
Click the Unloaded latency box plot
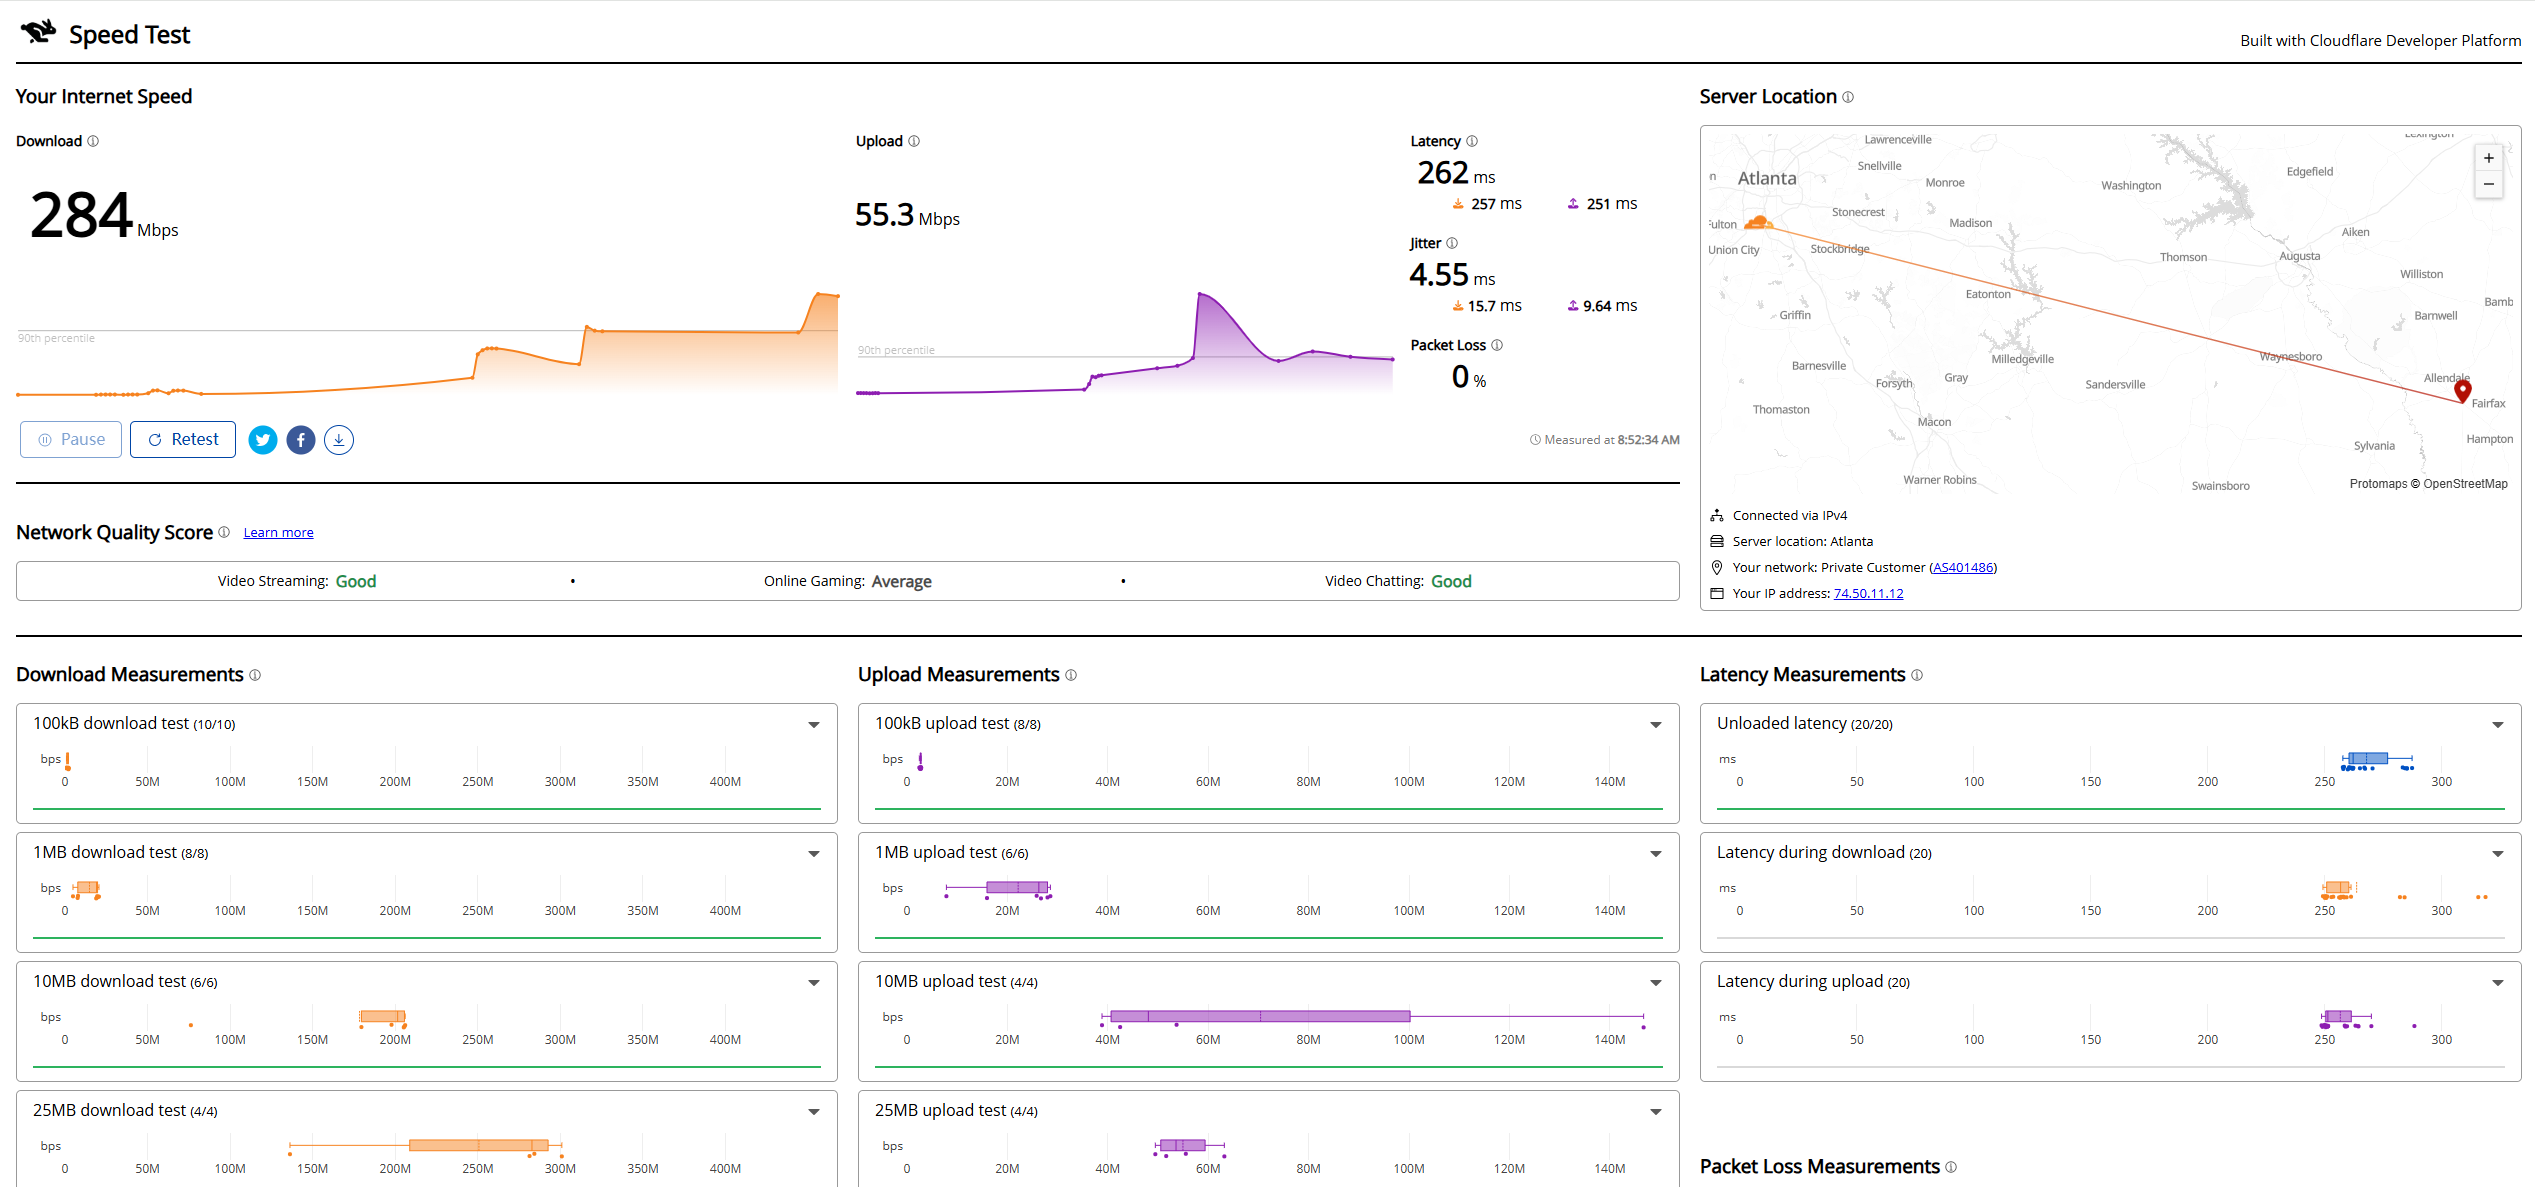pyautogui.click(x=2377, y=760)
